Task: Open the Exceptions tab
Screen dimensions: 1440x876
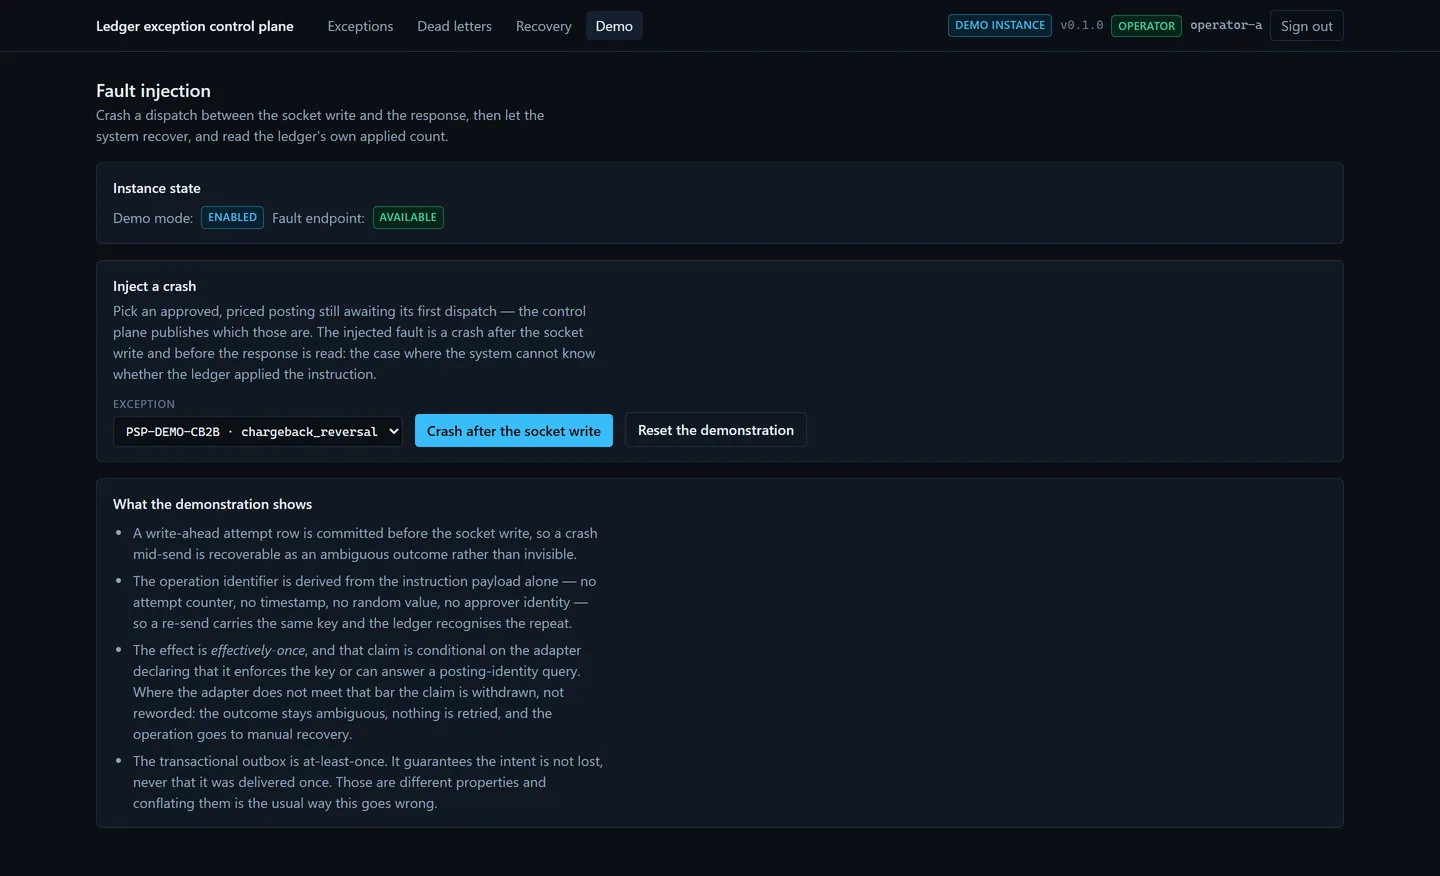Action: tap(360, 26)
